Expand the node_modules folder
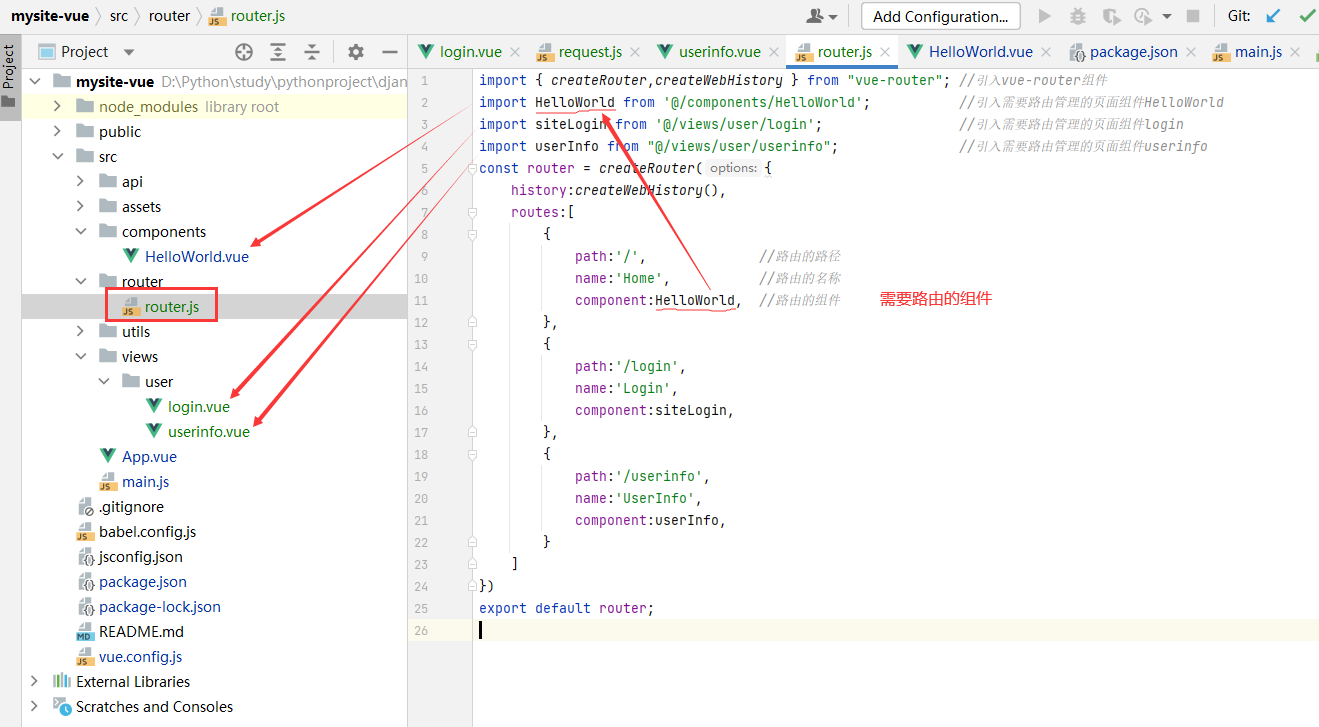The image size is (1319, 727). 57,107
